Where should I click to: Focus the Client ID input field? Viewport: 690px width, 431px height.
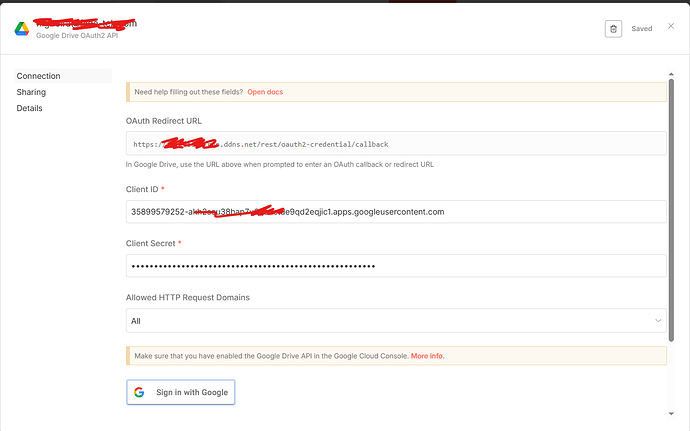tap(396, 212)
